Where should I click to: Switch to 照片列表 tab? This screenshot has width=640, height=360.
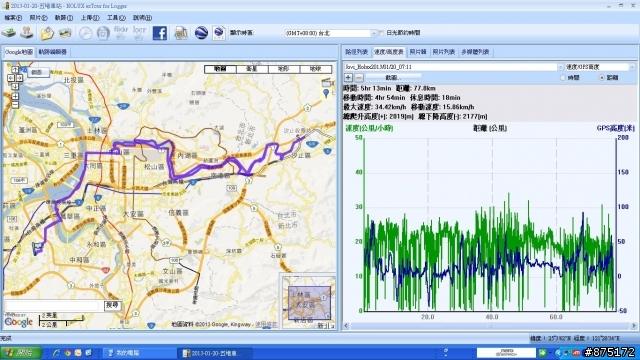point(444,52)
